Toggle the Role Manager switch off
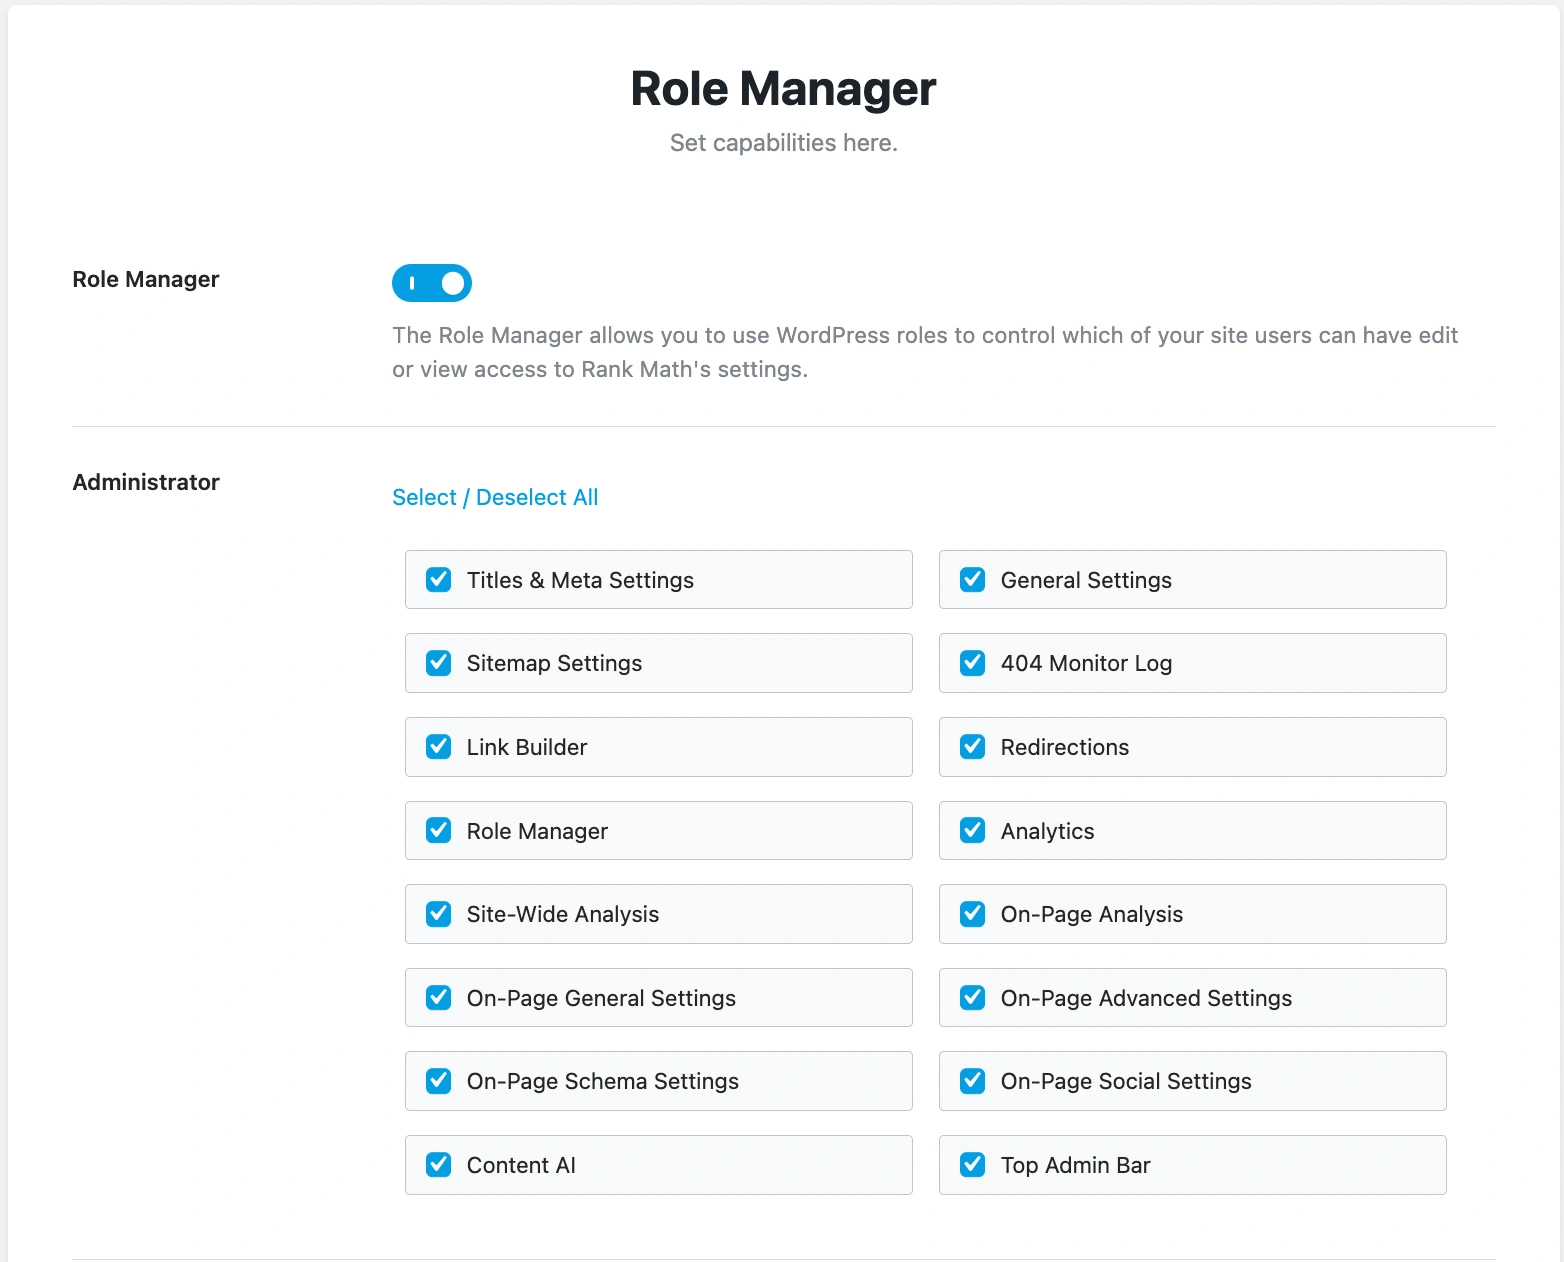This screenshot has height=1262, width=1564. pyautogui.click(x=431, y=283)
